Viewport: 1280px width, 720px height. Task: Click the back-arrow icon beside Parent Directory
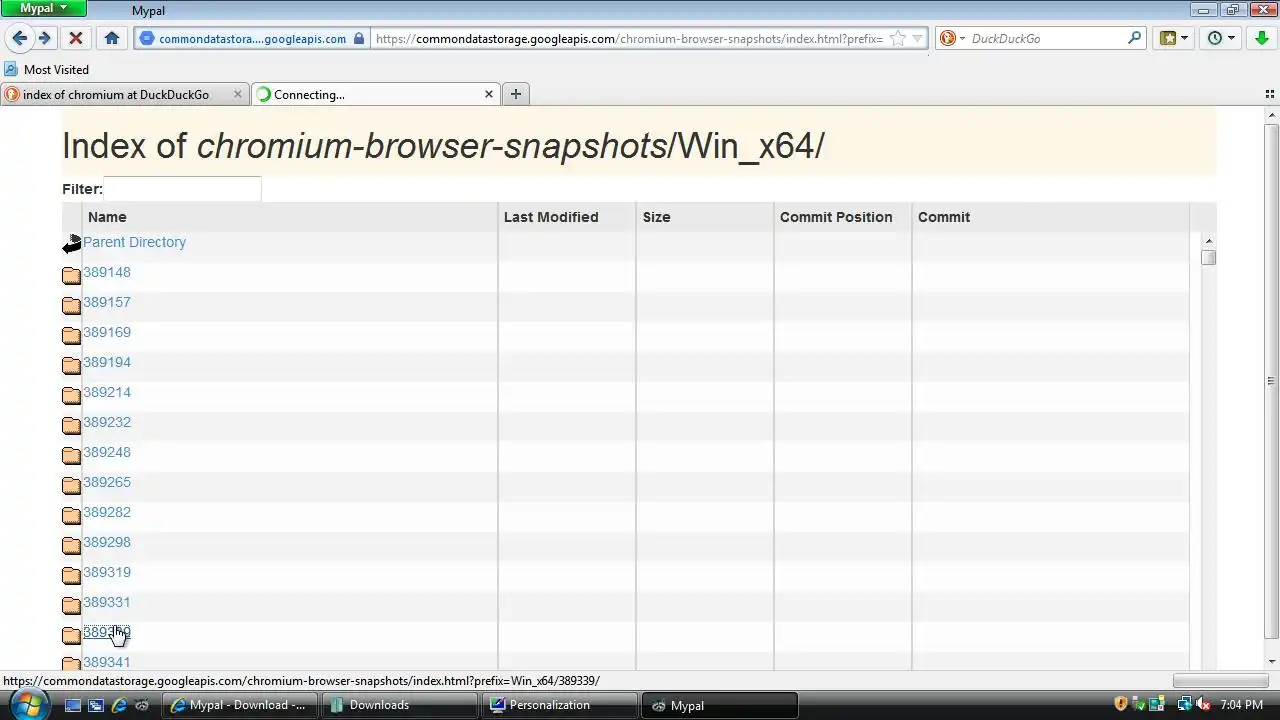point(72,244)
